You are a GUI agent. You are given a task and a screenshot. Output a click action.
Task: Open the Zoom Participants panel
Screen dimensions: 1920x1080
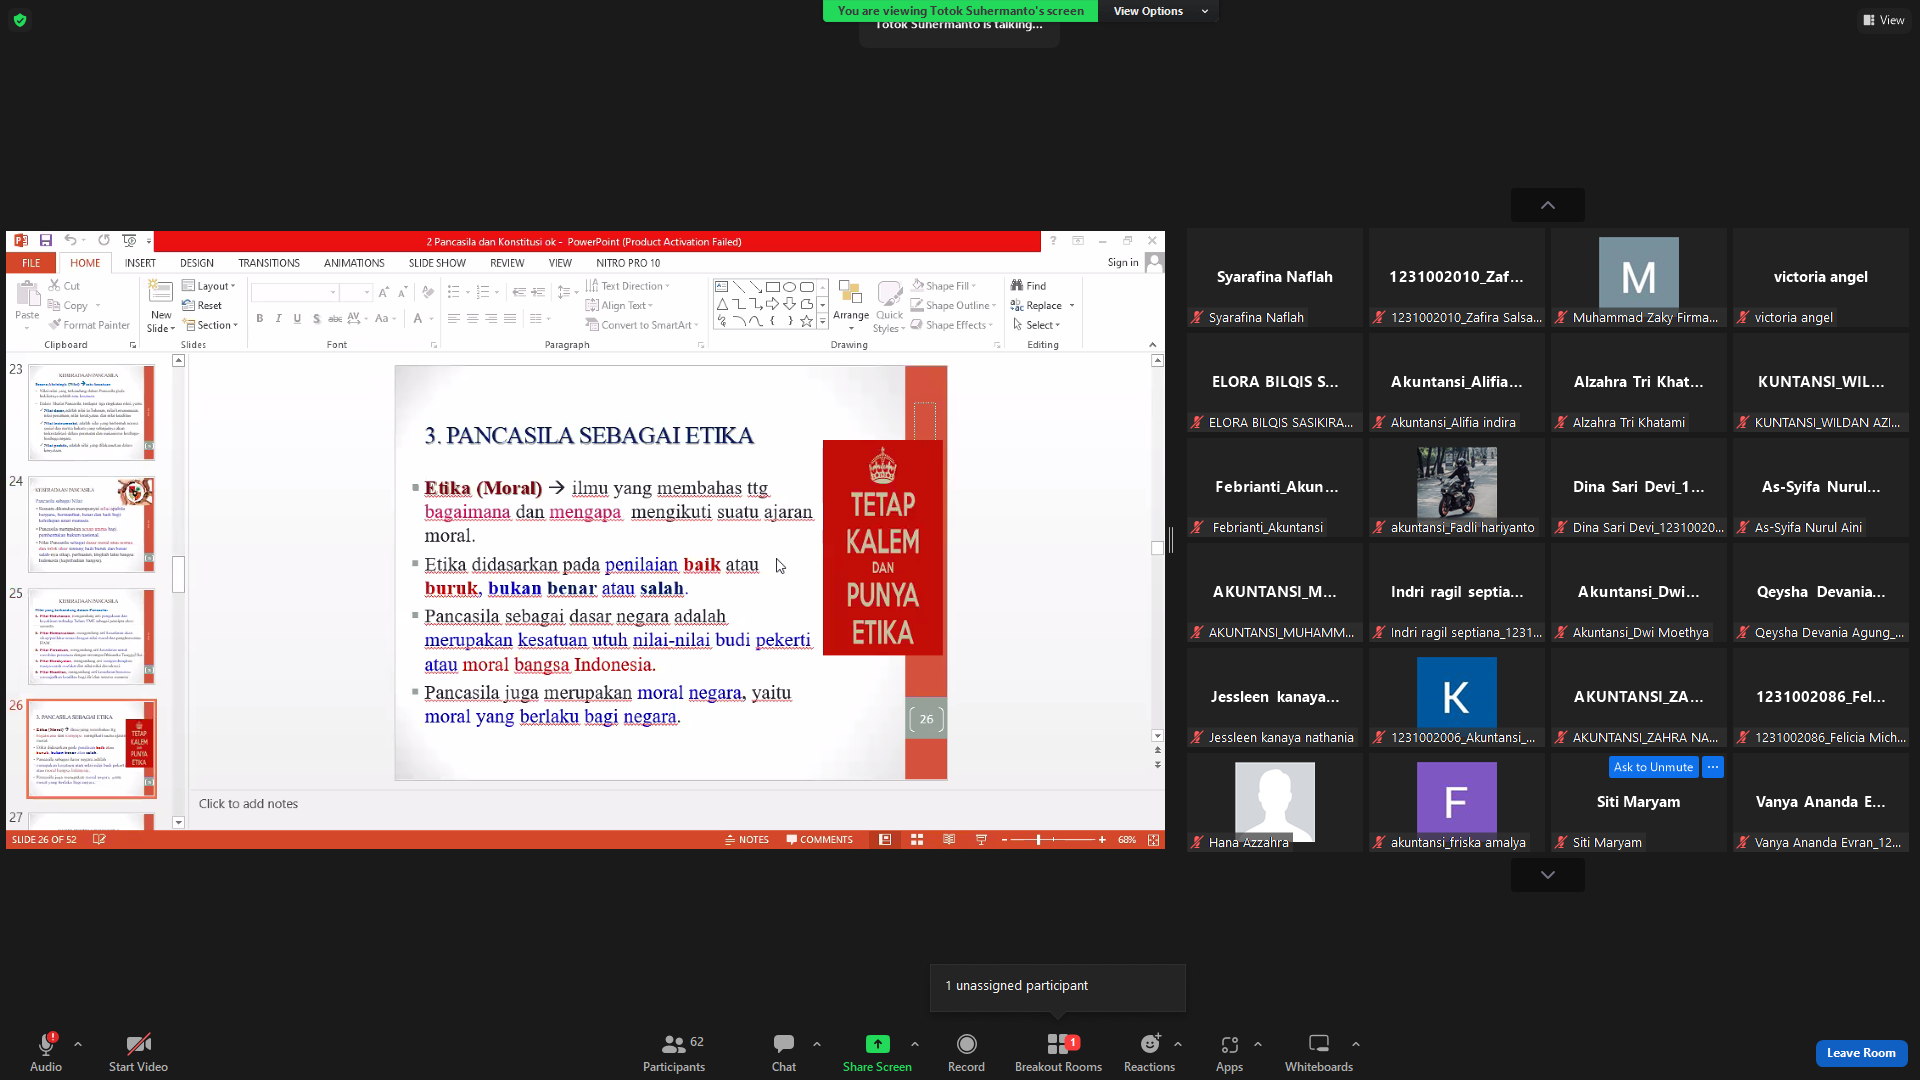click(x=674, y=1053)
